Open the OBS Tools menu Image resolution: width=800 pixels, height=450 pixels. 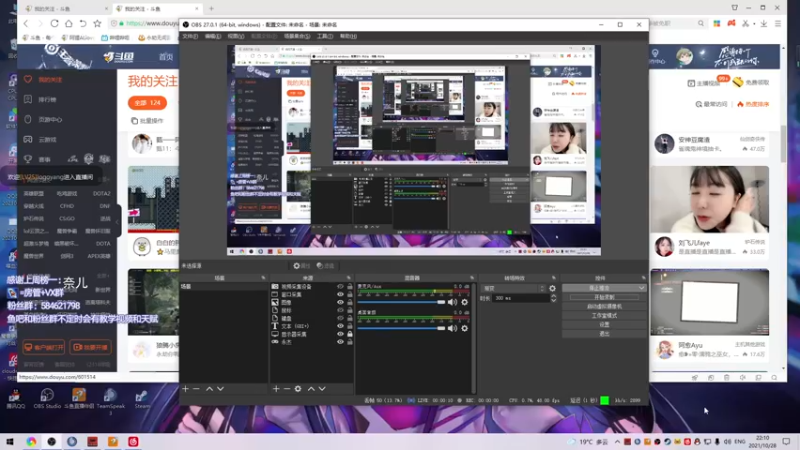point(325,36)
